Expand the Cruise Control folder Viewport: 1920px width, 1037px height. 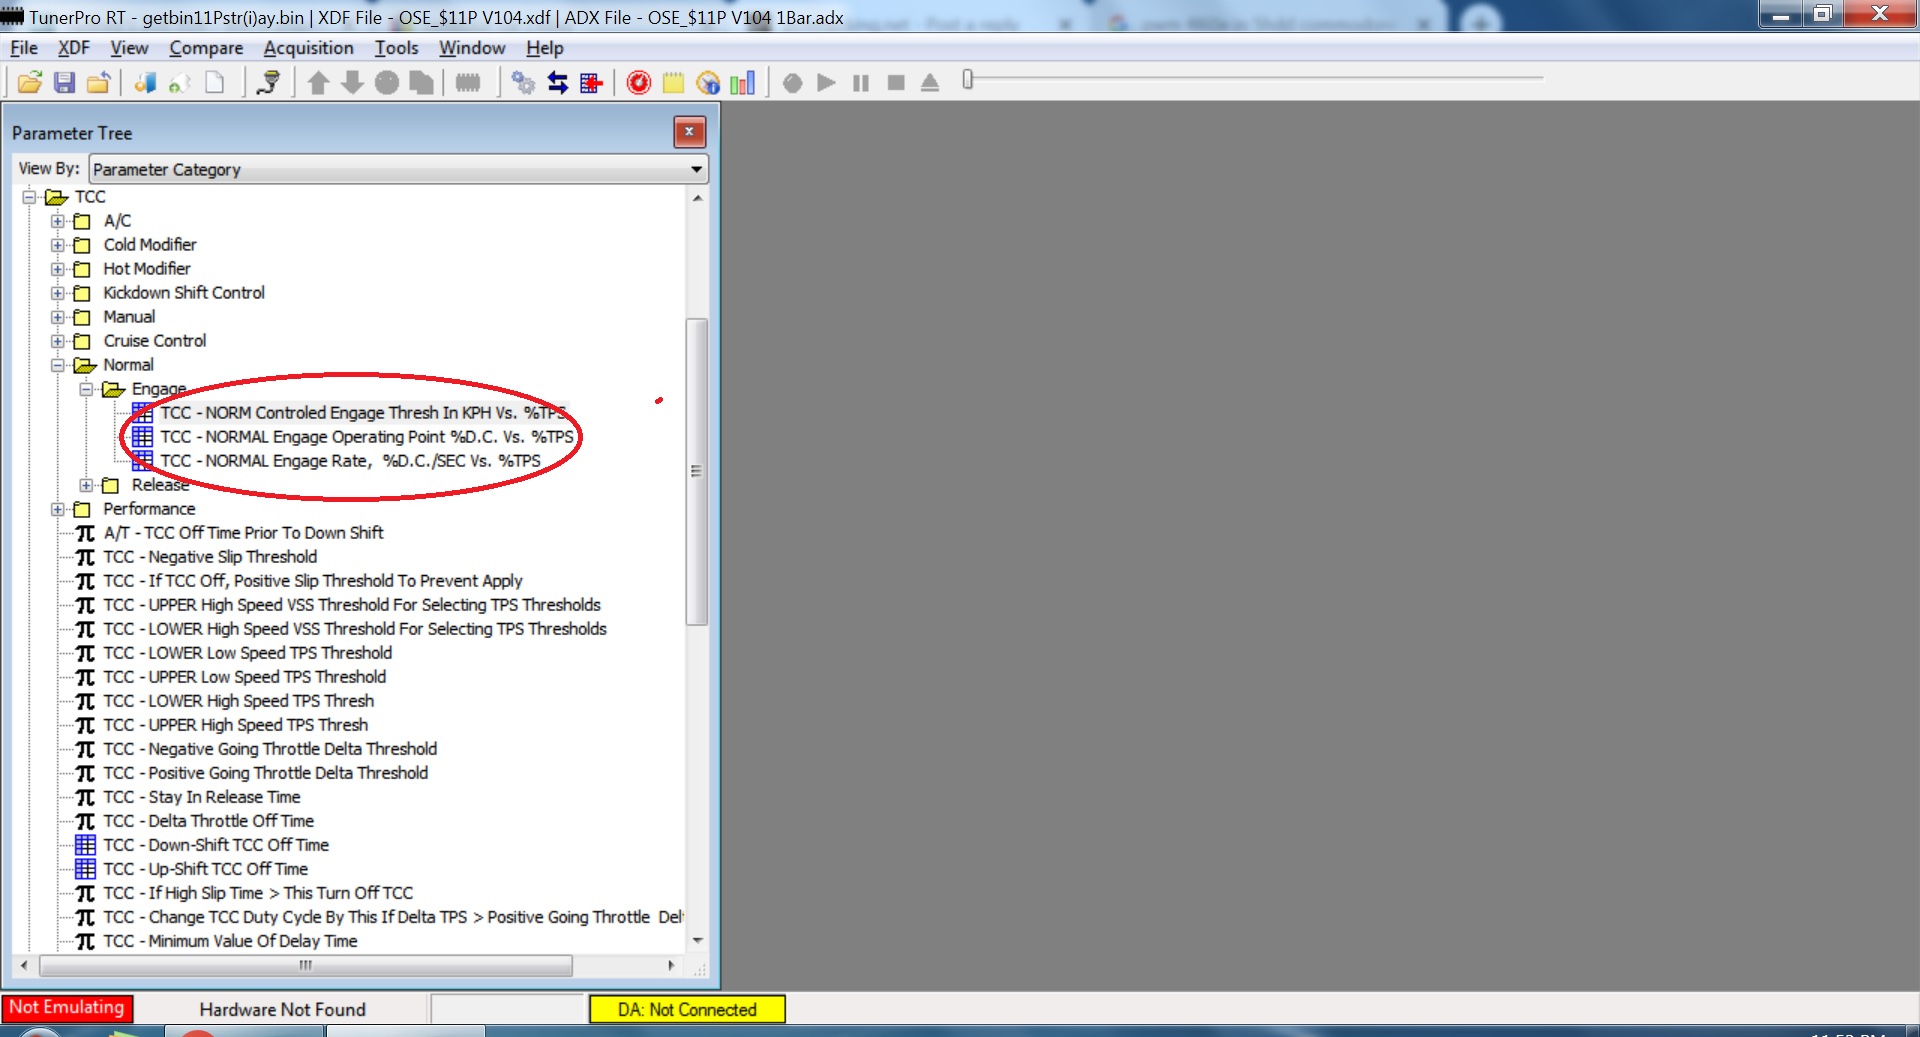(58, 341)
